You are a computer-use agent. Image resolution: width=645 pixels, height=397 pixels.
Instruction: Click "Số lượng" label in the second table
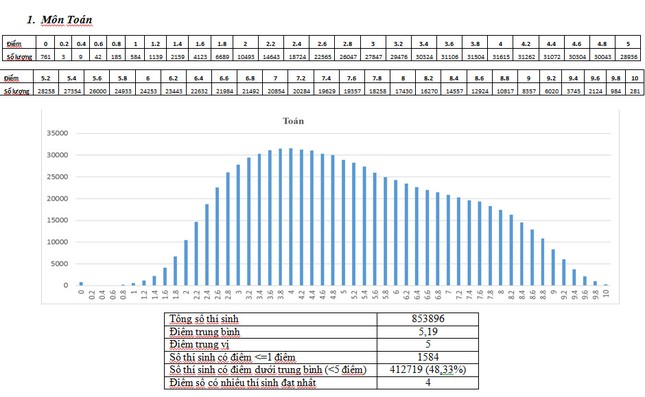click(16, 91)
